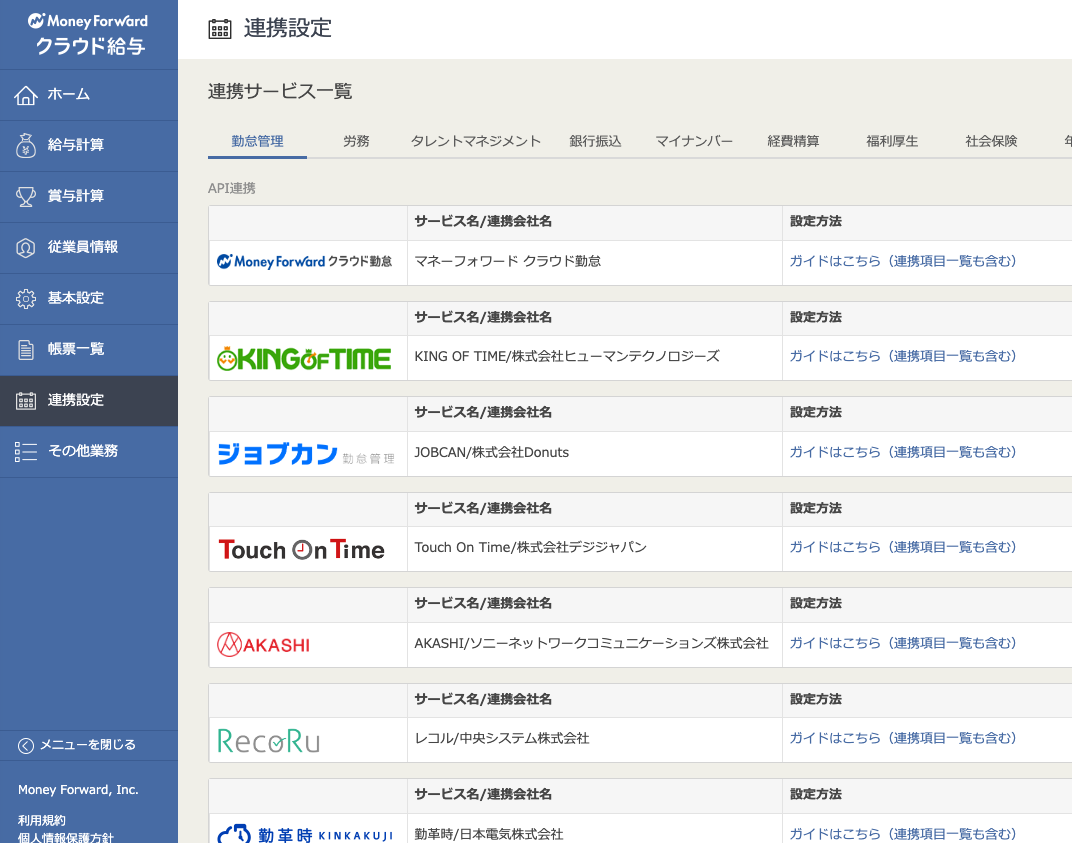
Task: Open the マイナンバー tab
Action: click(x=694, y=142)
